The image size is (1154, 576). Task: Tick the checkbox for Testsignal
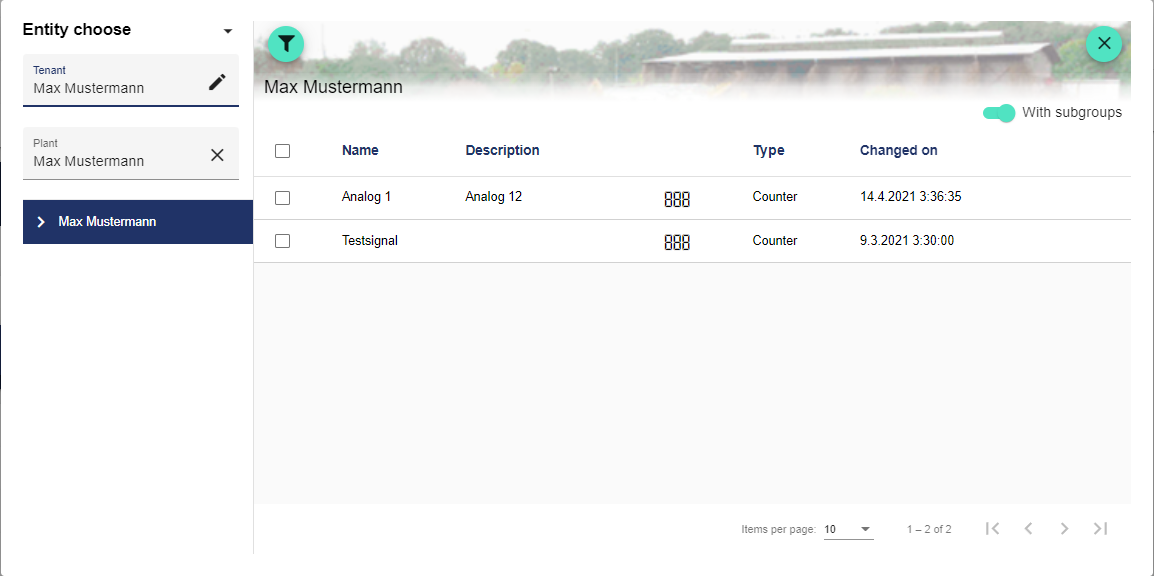[282, 241]
